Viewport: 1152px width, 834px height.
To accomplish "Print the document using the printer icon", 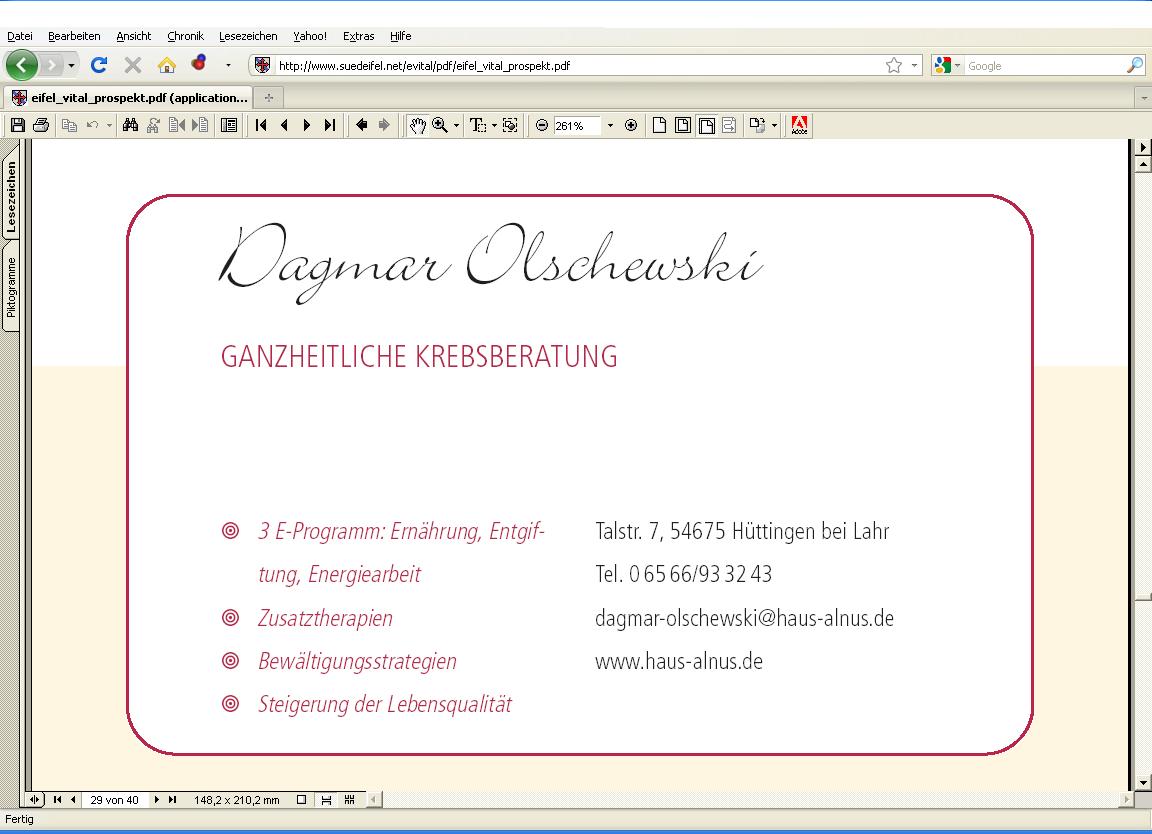I will (x=41, y=125).
